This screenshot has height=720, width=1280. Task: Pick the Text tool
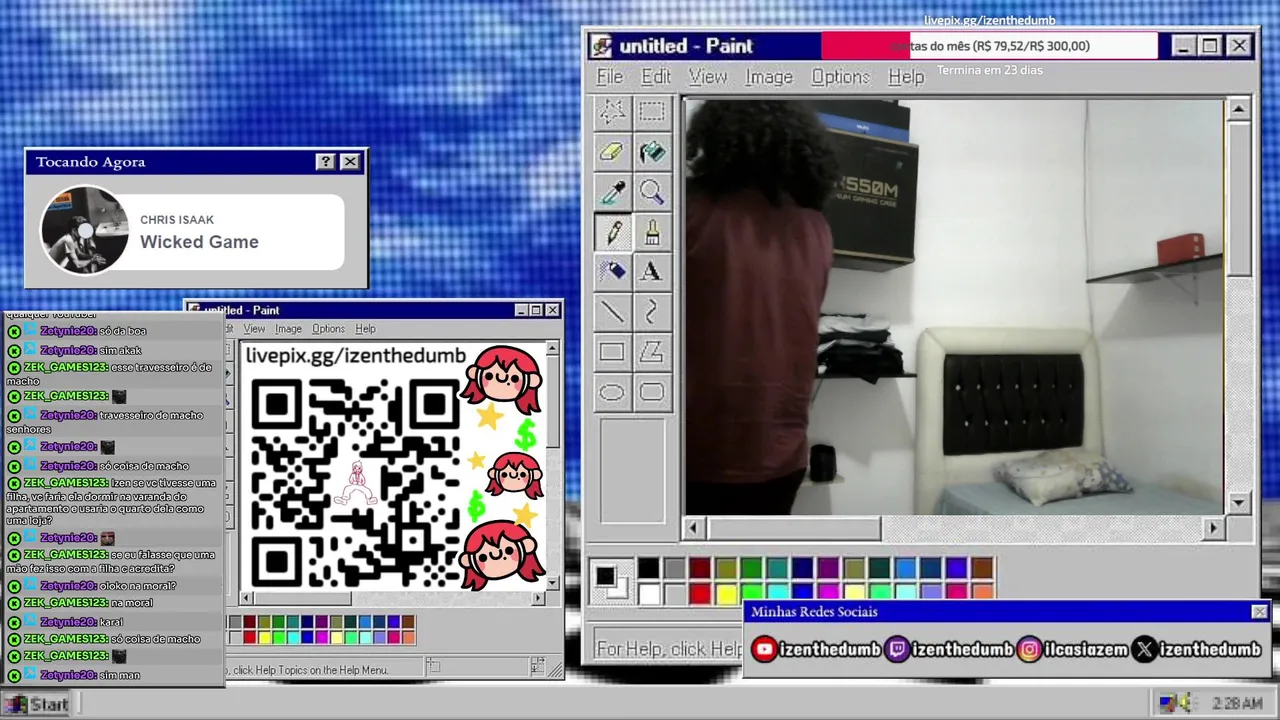651,272
